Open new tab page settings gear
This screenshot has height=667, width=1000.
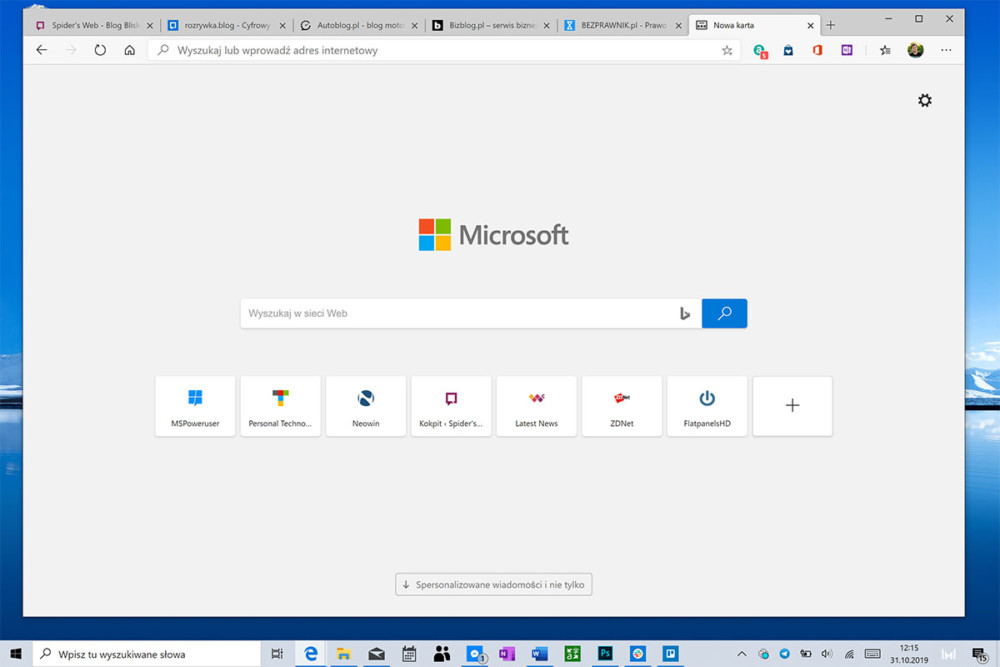925,100
